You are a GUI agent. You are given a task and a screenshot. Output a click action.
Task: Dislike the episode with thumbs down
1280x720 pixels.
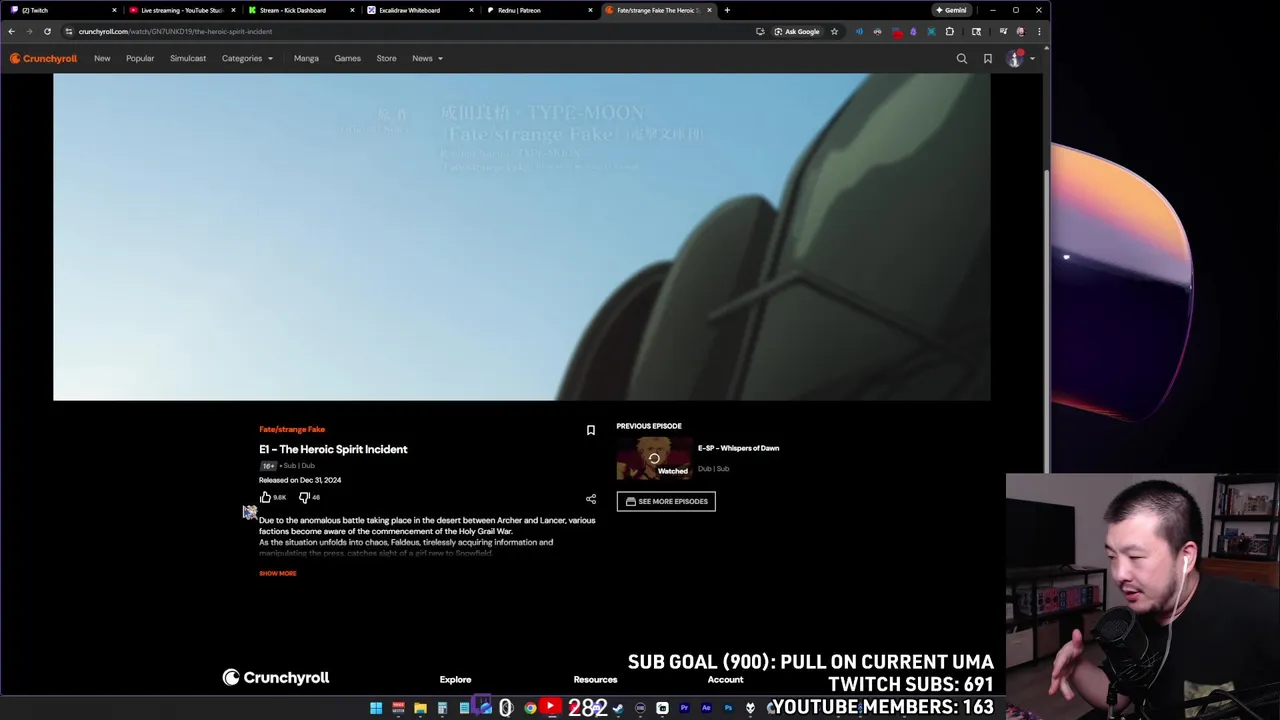pyautogui.click(x=304, y=497)
